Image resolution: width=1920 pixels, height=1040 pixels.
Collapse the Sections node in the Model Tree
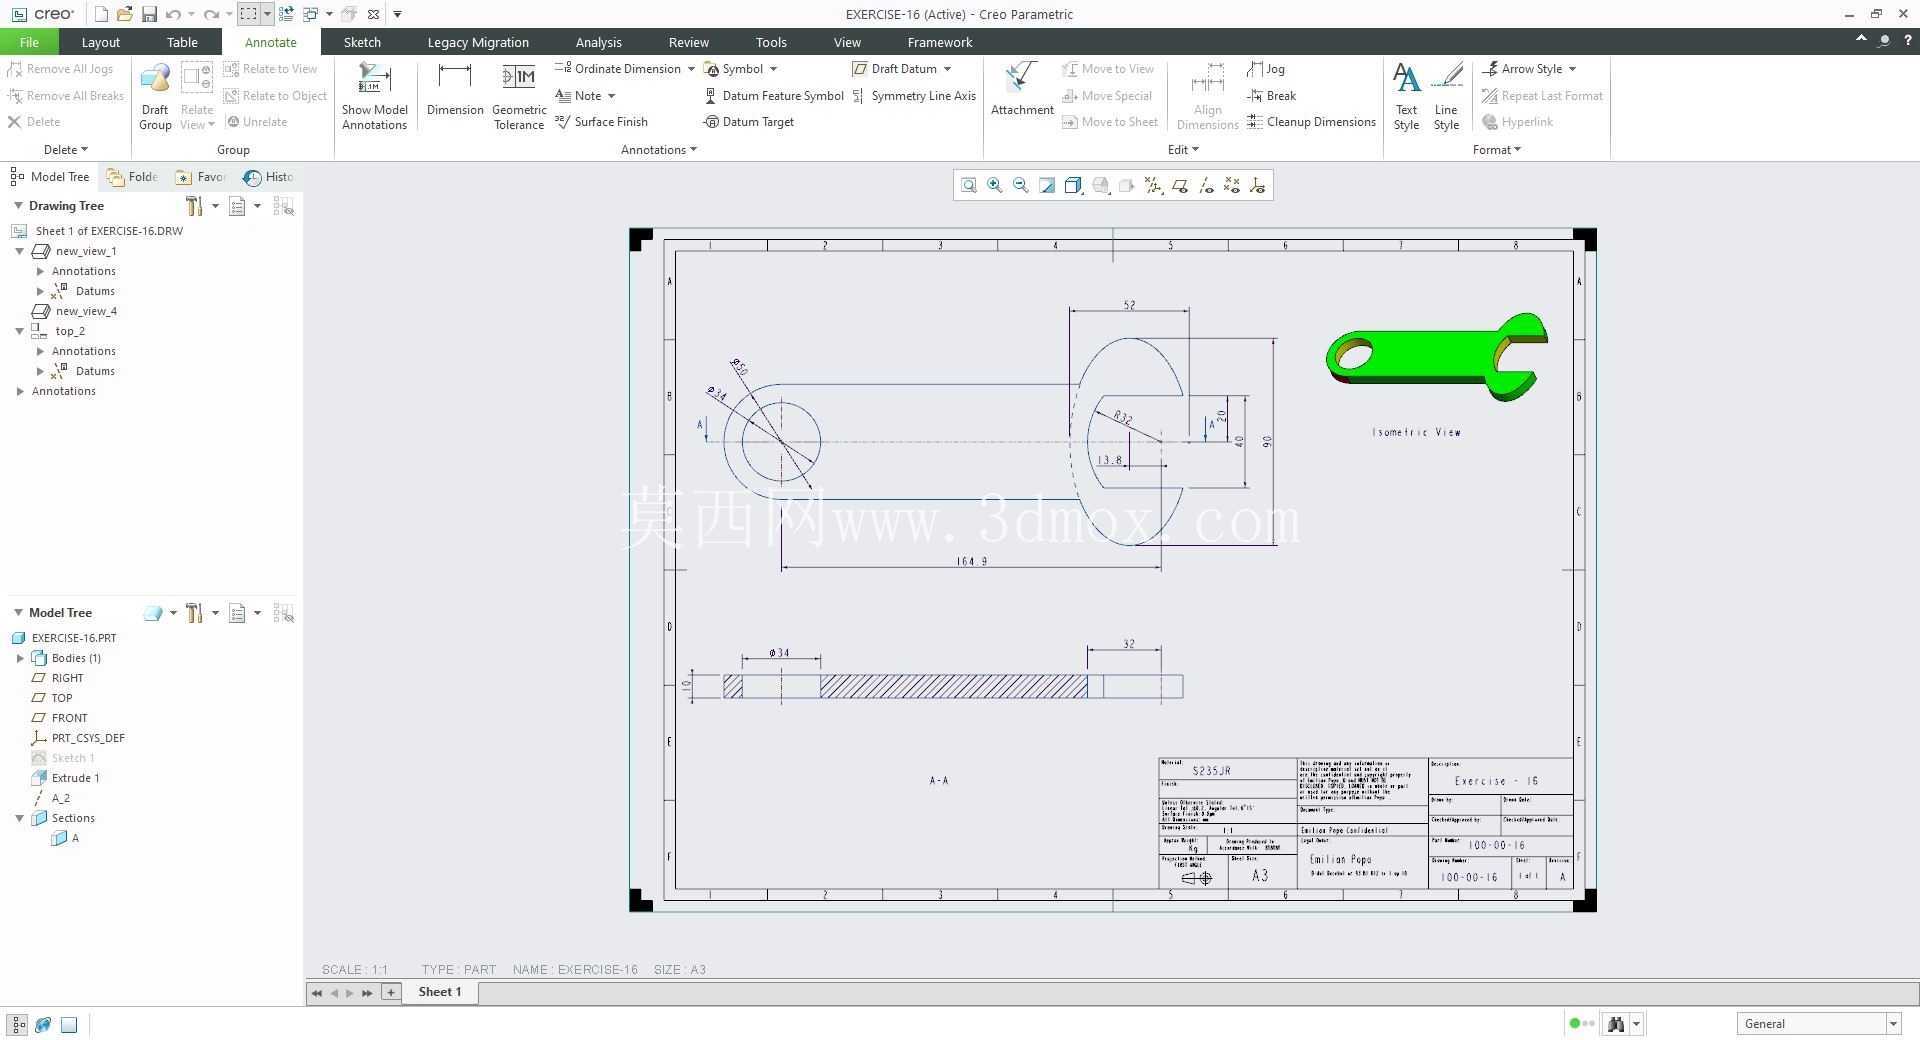[x=20, y=818]
